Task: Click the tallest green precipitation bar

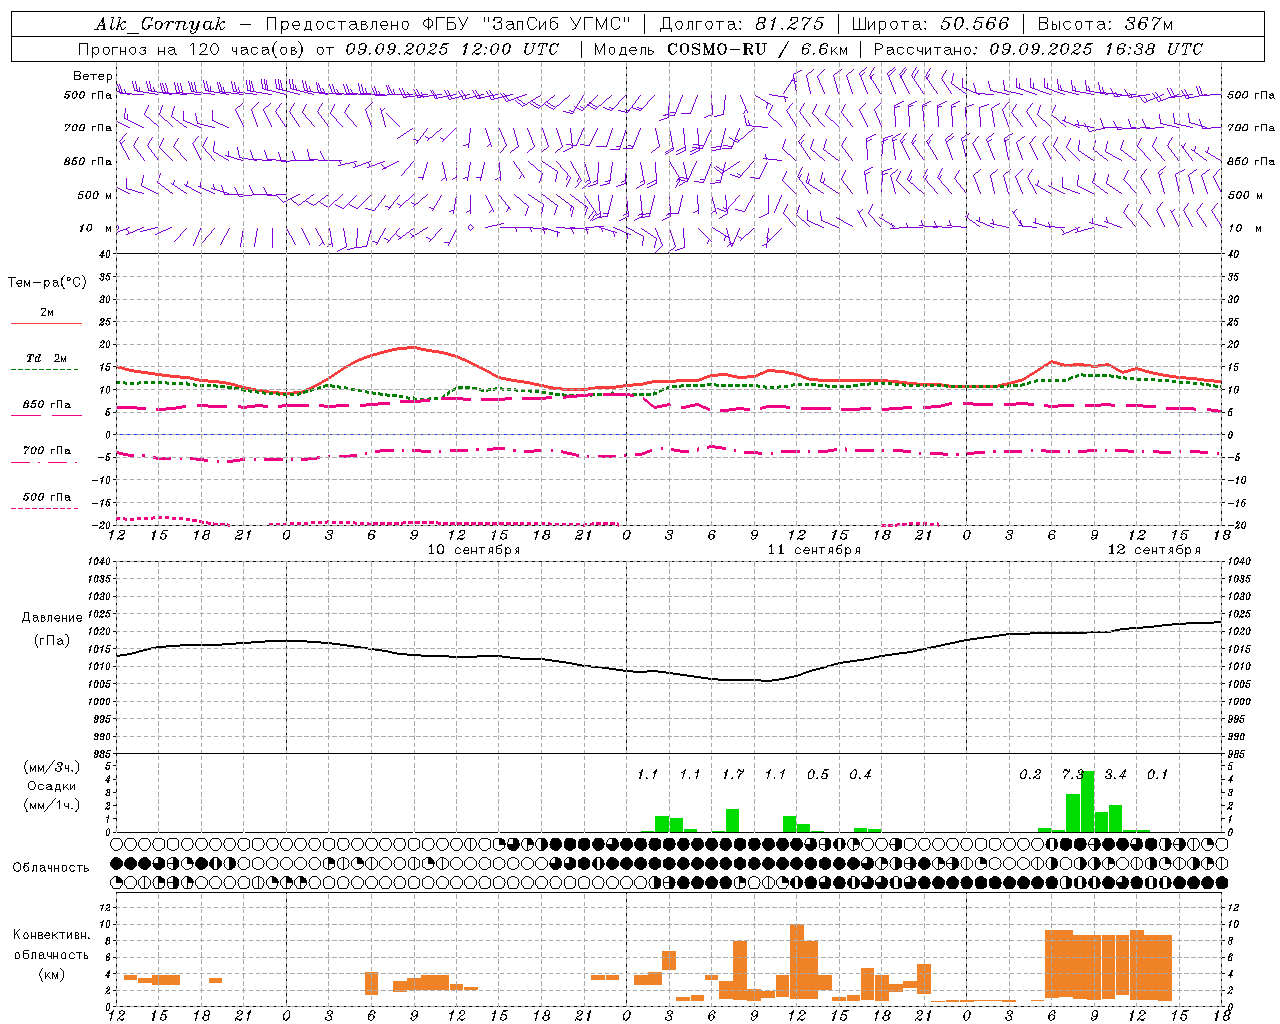Action: click(1087, 802)
